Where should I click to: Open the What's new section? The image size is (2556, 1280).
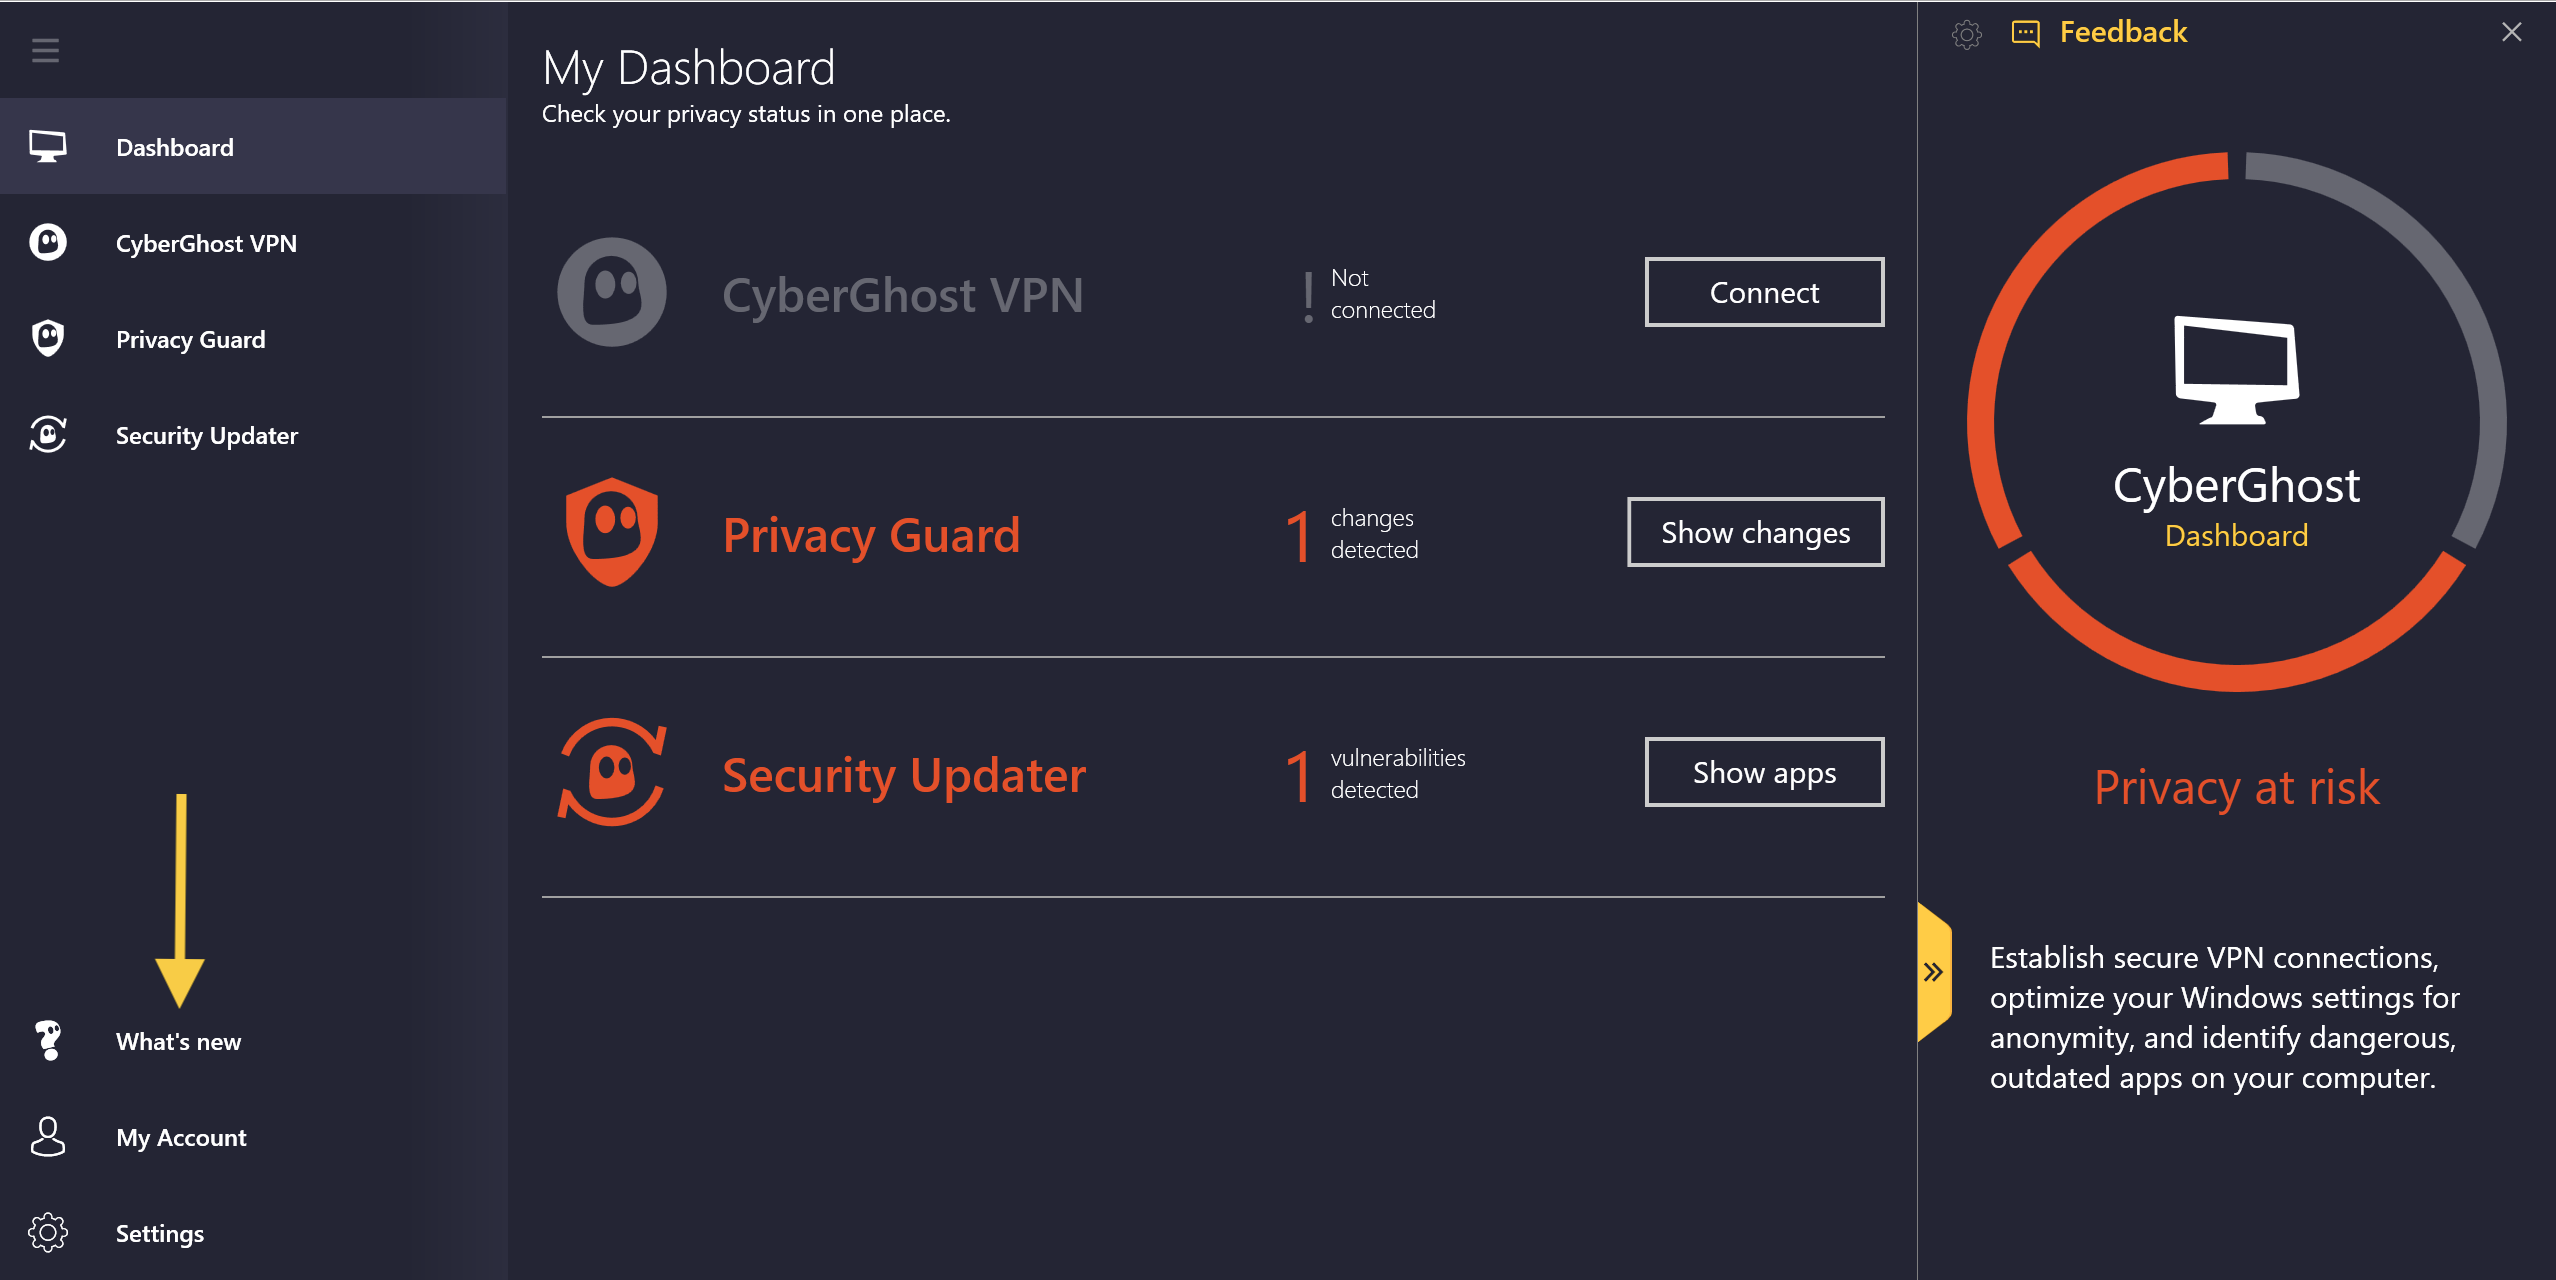pos(178,1041)
